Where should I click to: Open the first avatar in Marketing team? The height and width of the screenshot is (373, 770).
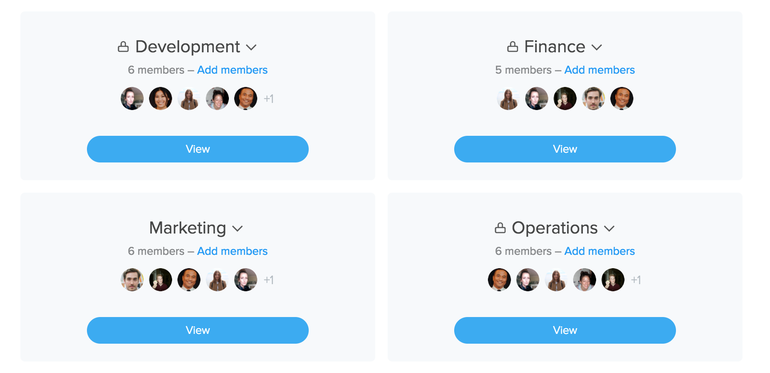pyautogui.click(x=132, y=280)
